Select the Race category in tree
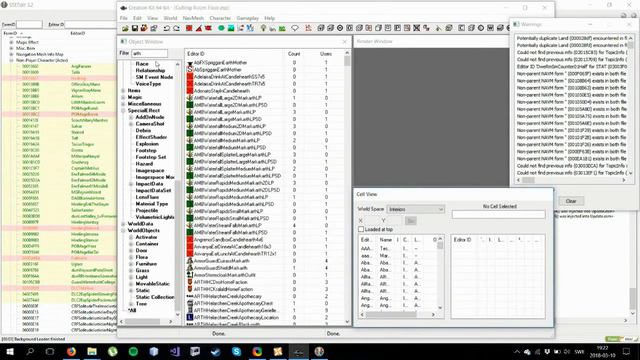Viewport: 640px width, 360px height. pyautogui.click(x=142, y=64)
